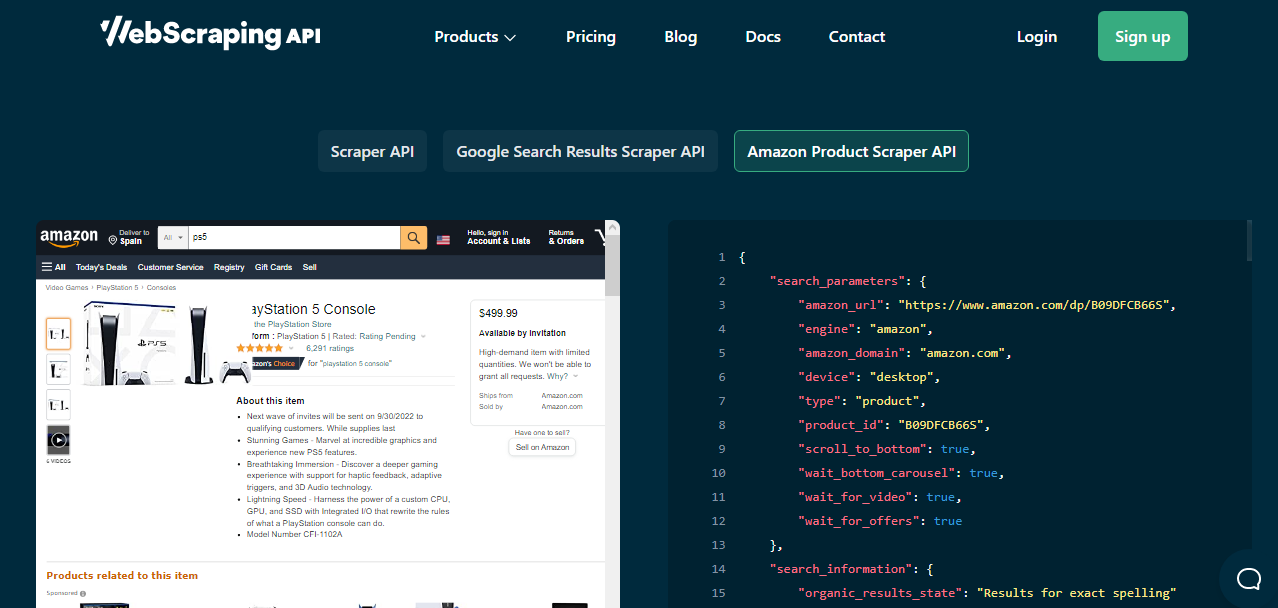Switch to the Scraper API option
The image size is (1278, 608).
(372, 151)
